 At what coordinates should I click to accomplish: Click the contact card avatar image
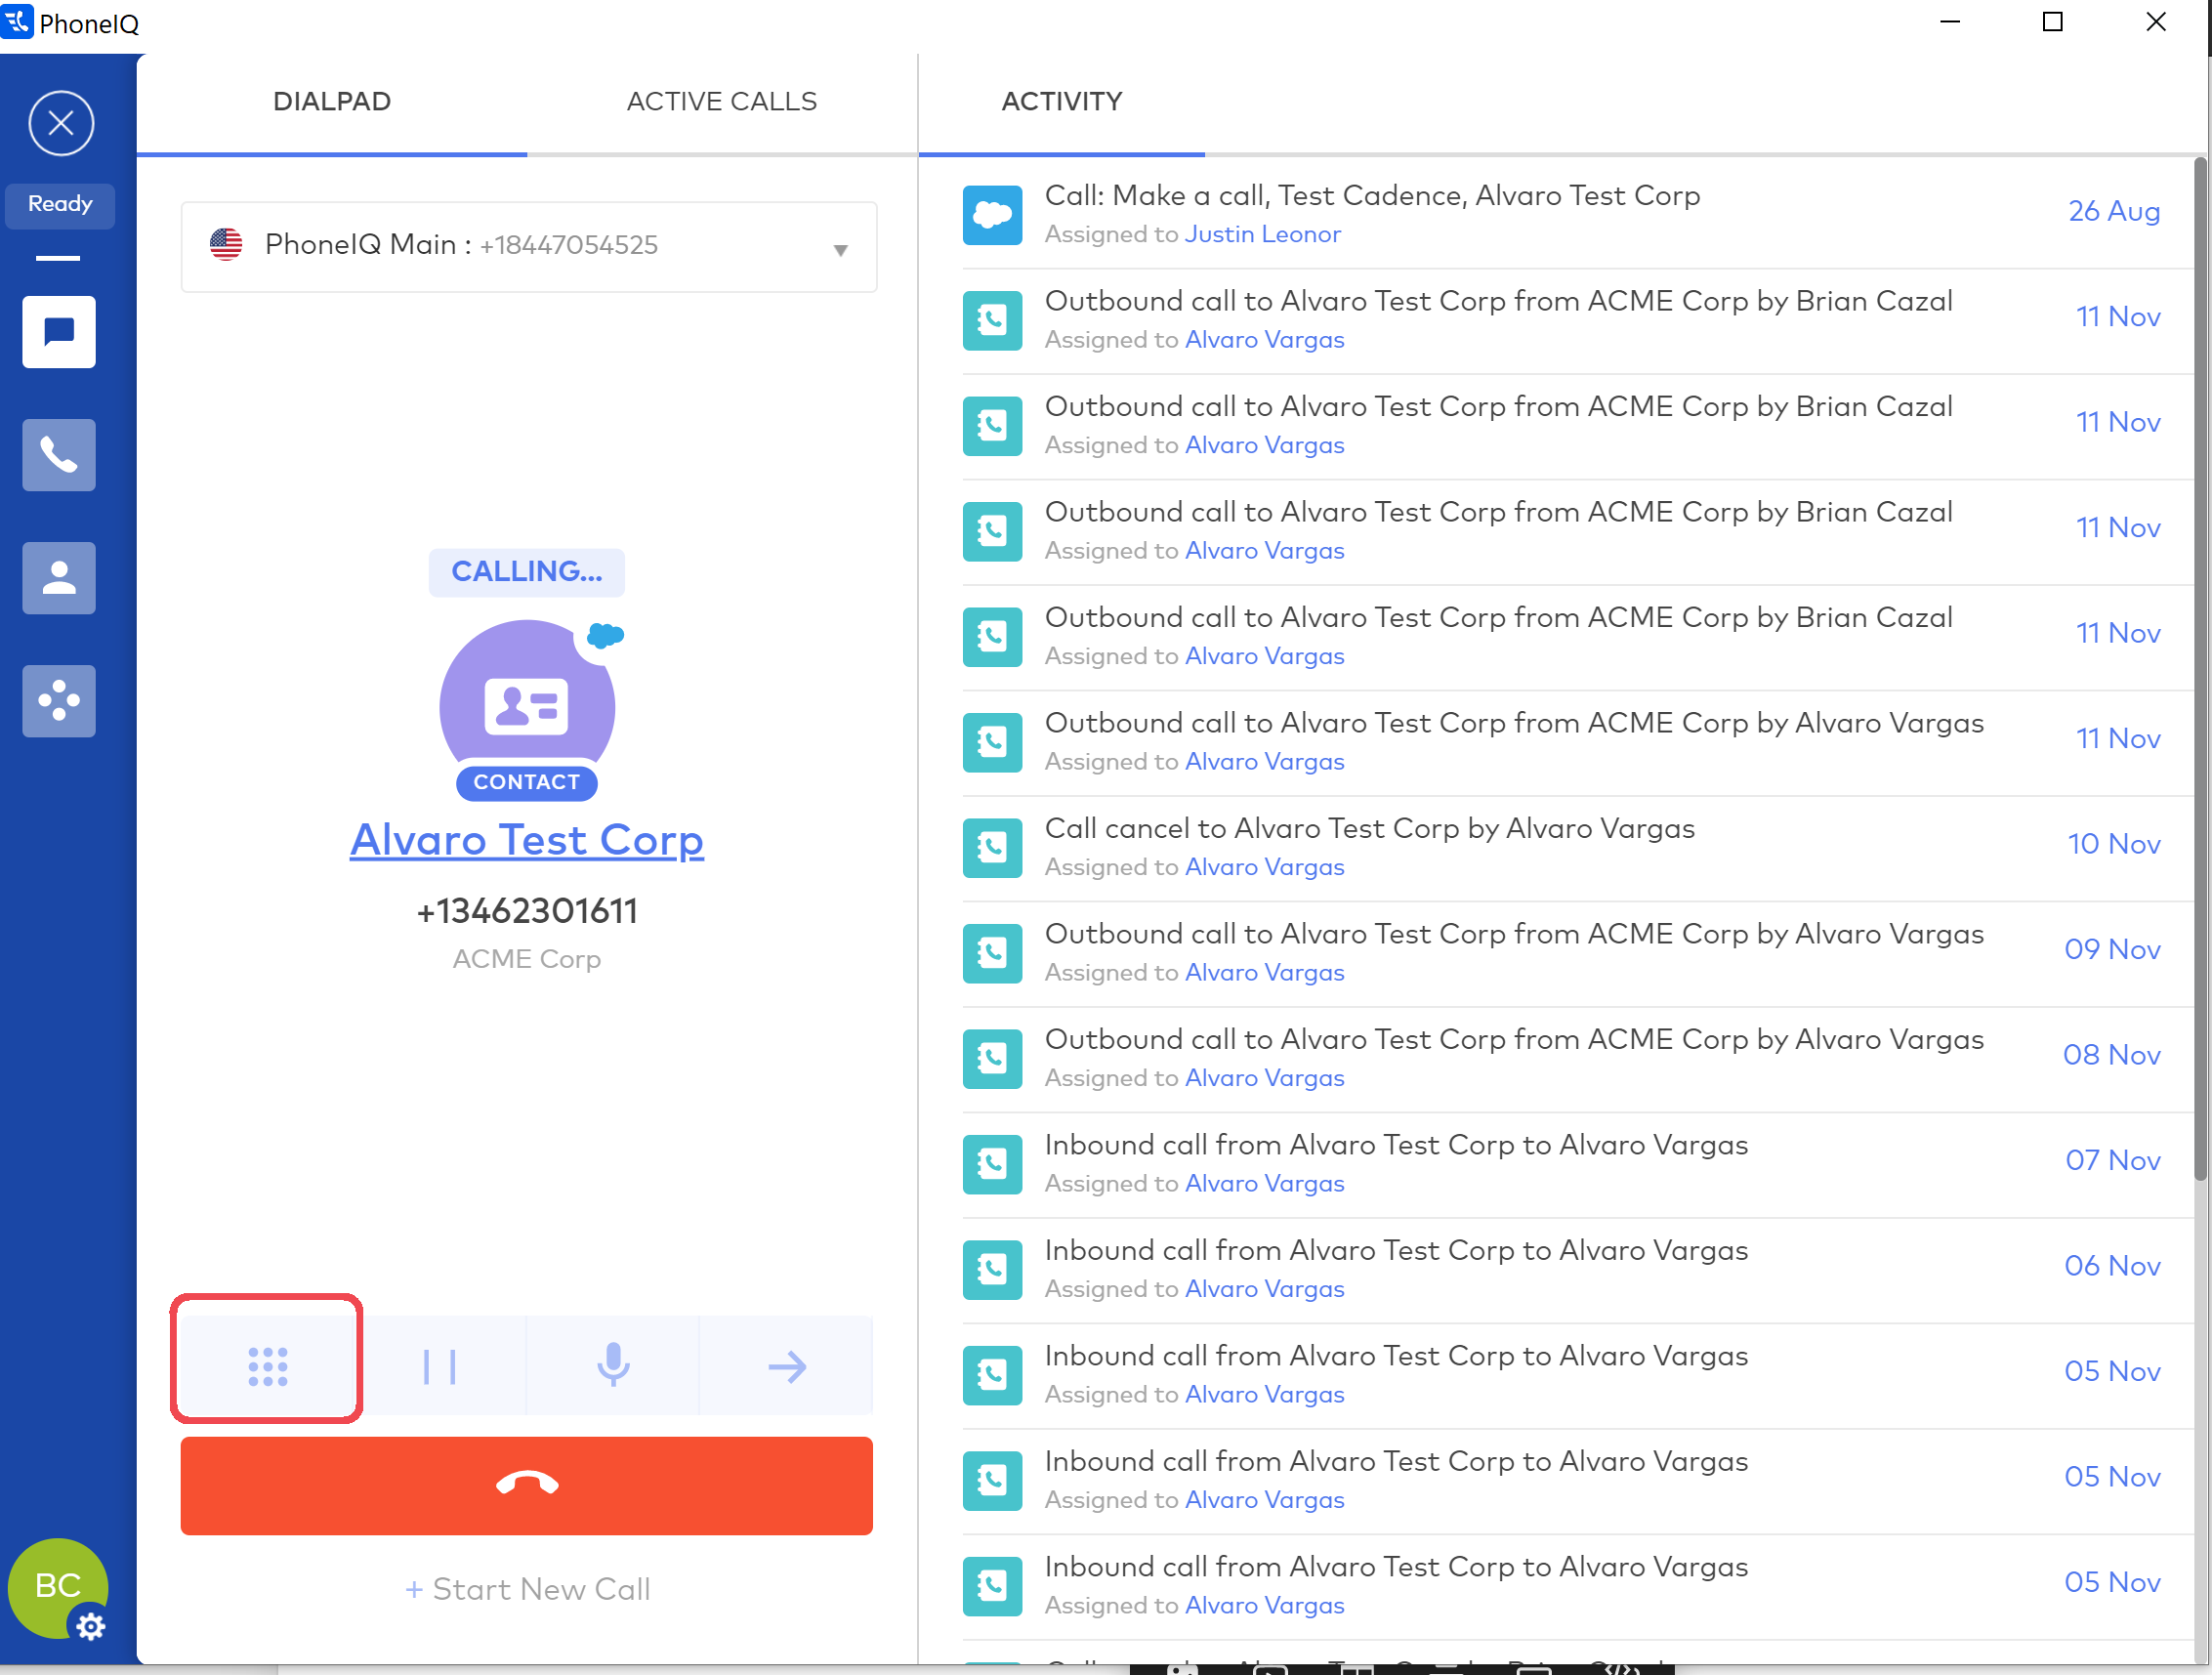[x=527, y=708]
